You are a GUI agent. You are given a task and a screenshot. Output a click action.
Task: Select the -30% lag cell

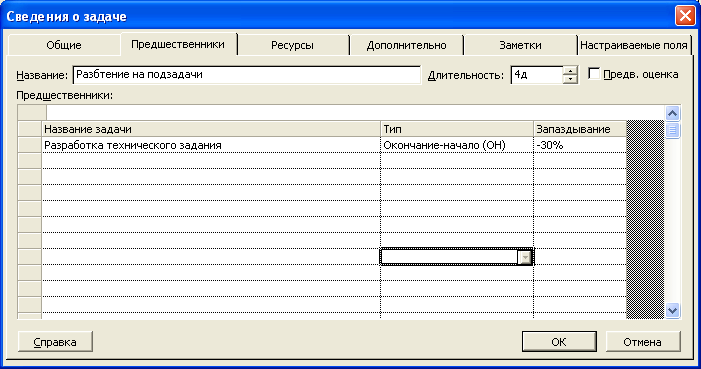580,145
